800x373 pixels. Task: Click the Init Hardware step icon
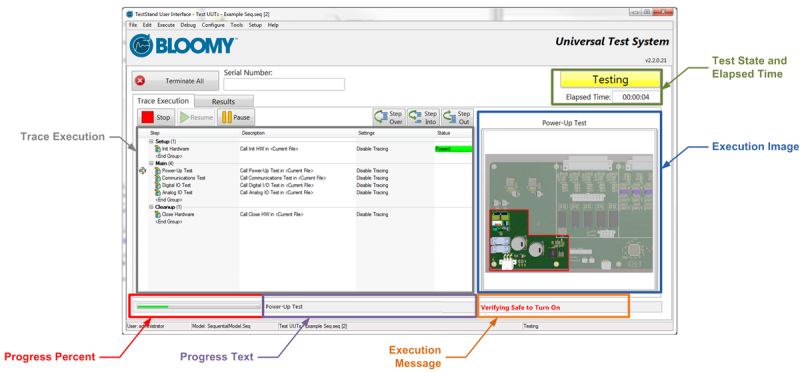[158, 148]
